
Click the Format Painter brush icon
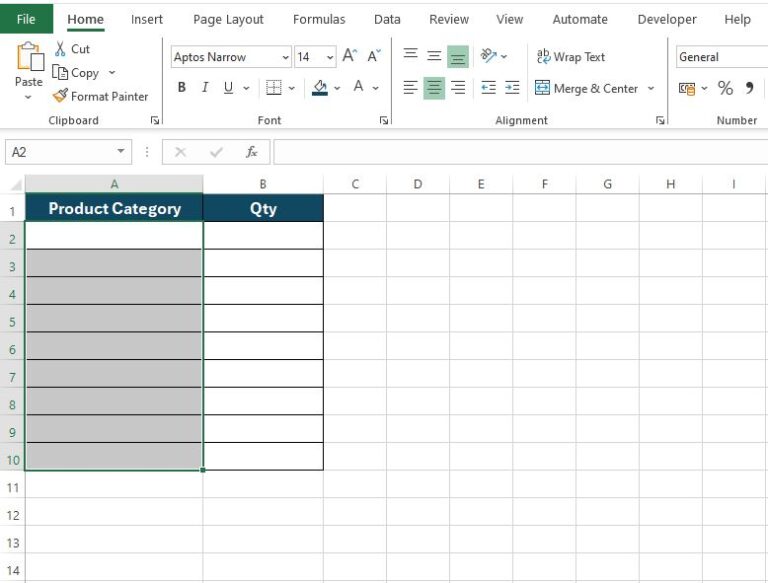click(60, 96)
